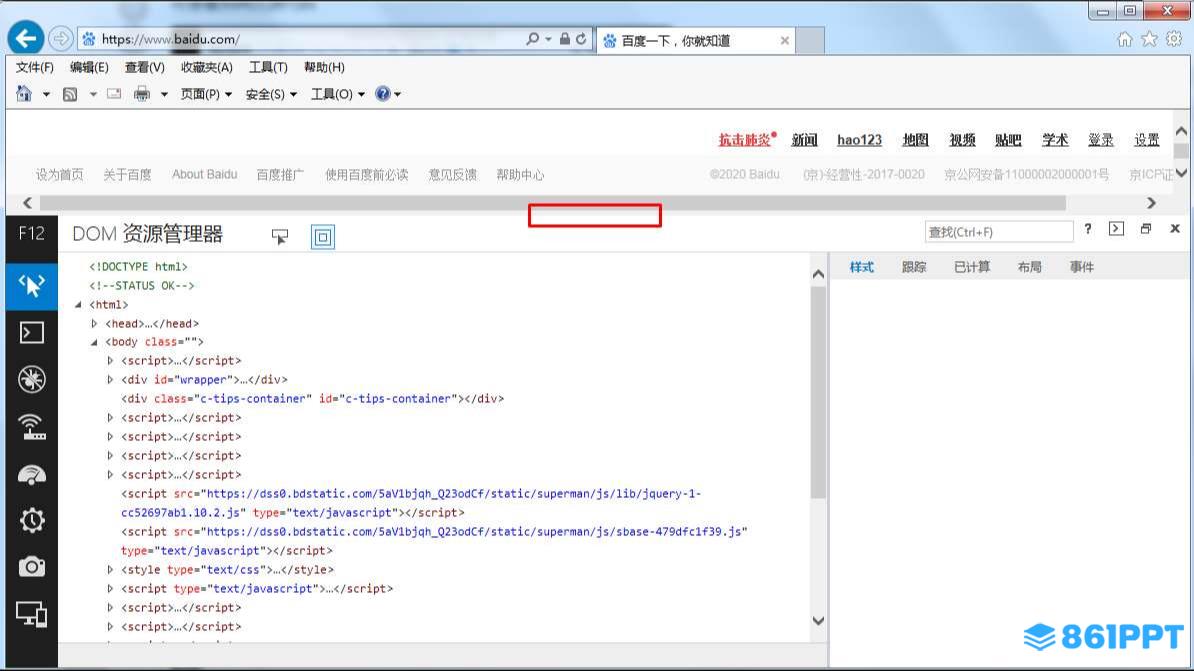Open the Profiler clock-gear tool
The width and height of the screenshot is (1194, 671).
(31, 521)
